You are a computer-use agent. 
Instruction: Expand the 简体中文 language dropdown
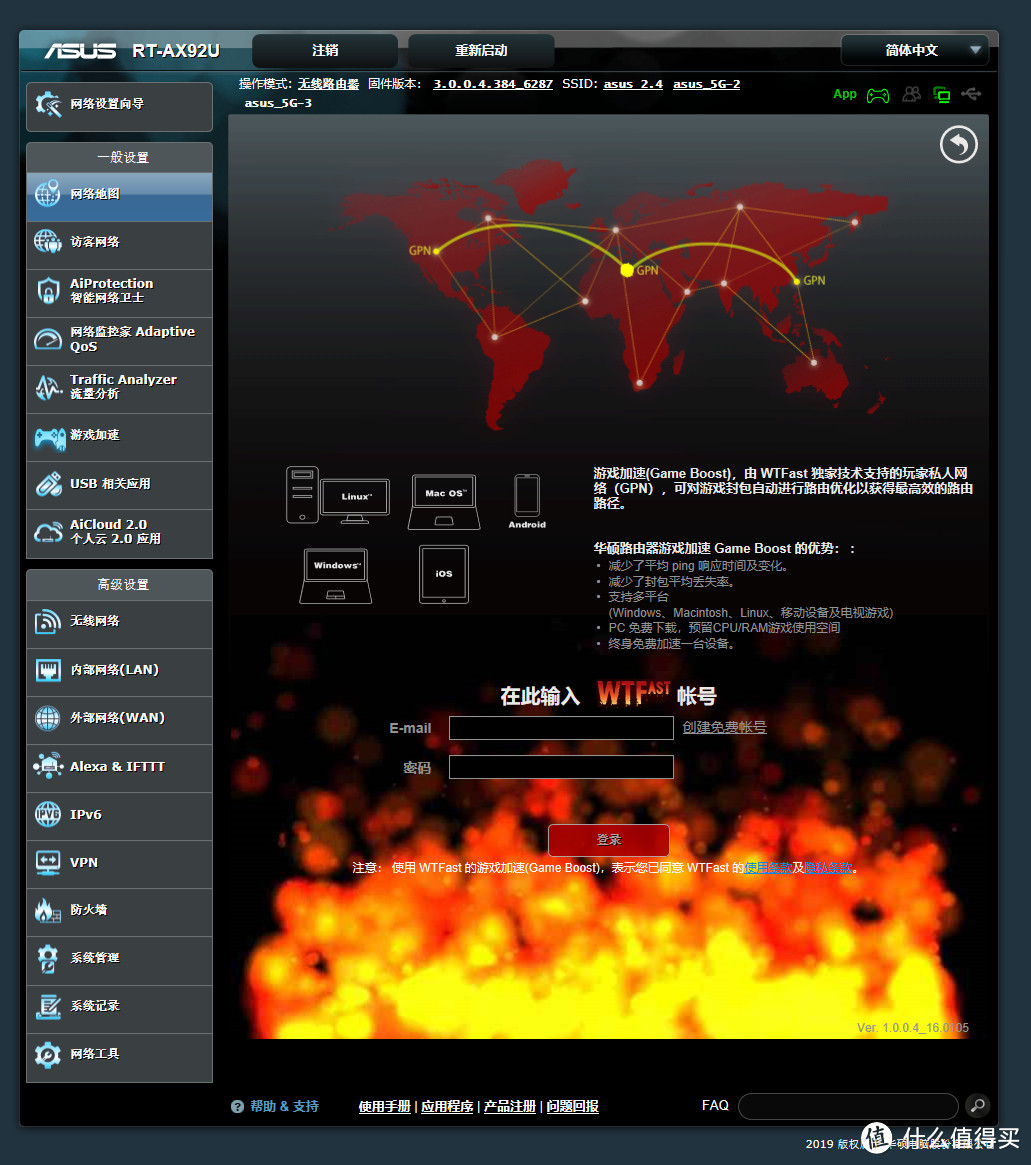pyautogui.click(x=914, y=51)
